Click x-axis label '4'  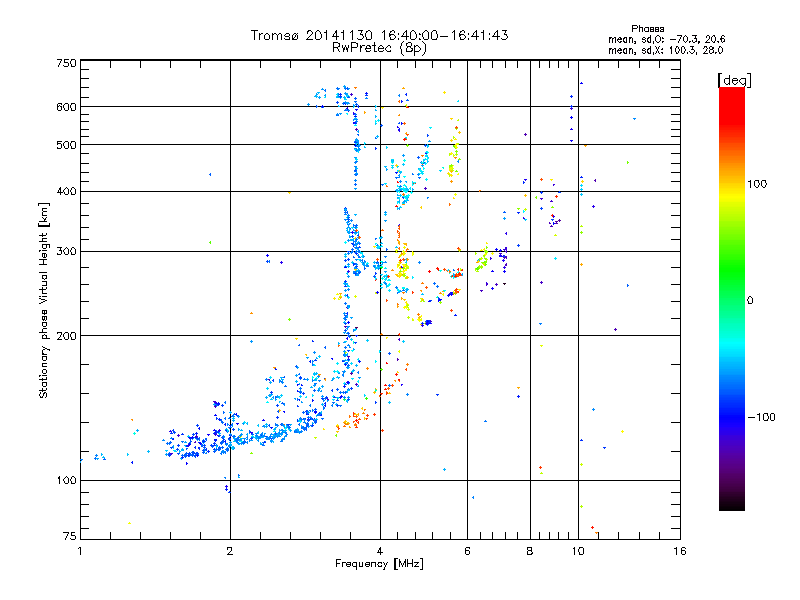pos(380,551)
